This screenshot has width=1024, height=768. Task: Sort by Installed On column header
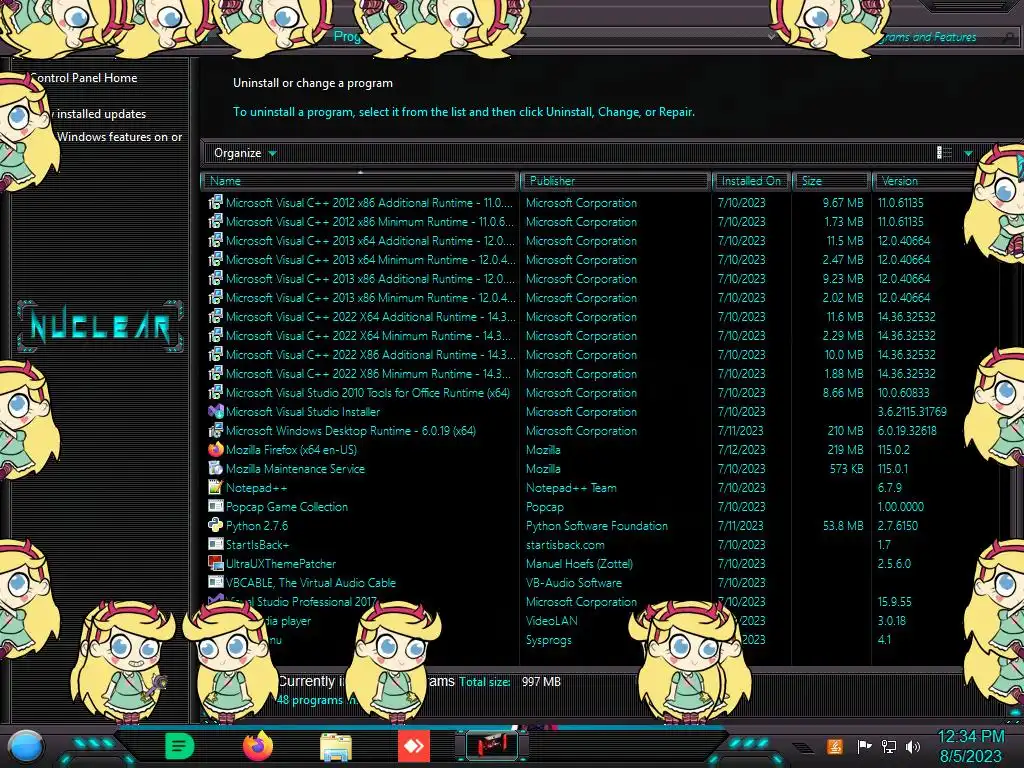[x=751, y=181]
